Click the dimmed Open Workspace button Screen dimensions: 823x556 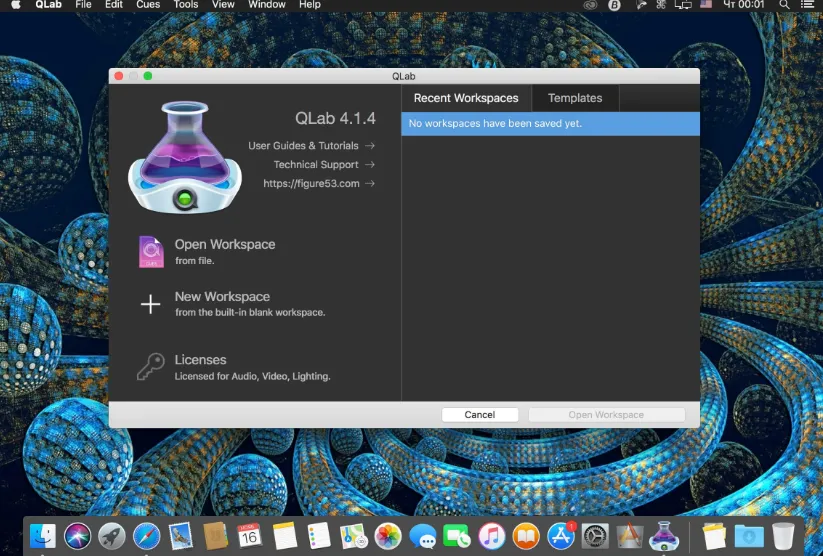606,415
